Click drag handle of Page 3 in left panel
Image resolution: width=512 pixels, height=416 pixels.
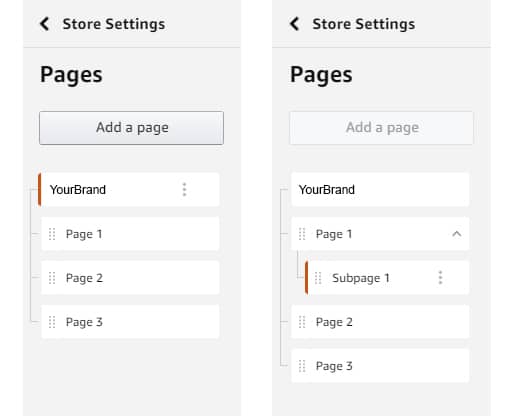(x=52, y=322)
